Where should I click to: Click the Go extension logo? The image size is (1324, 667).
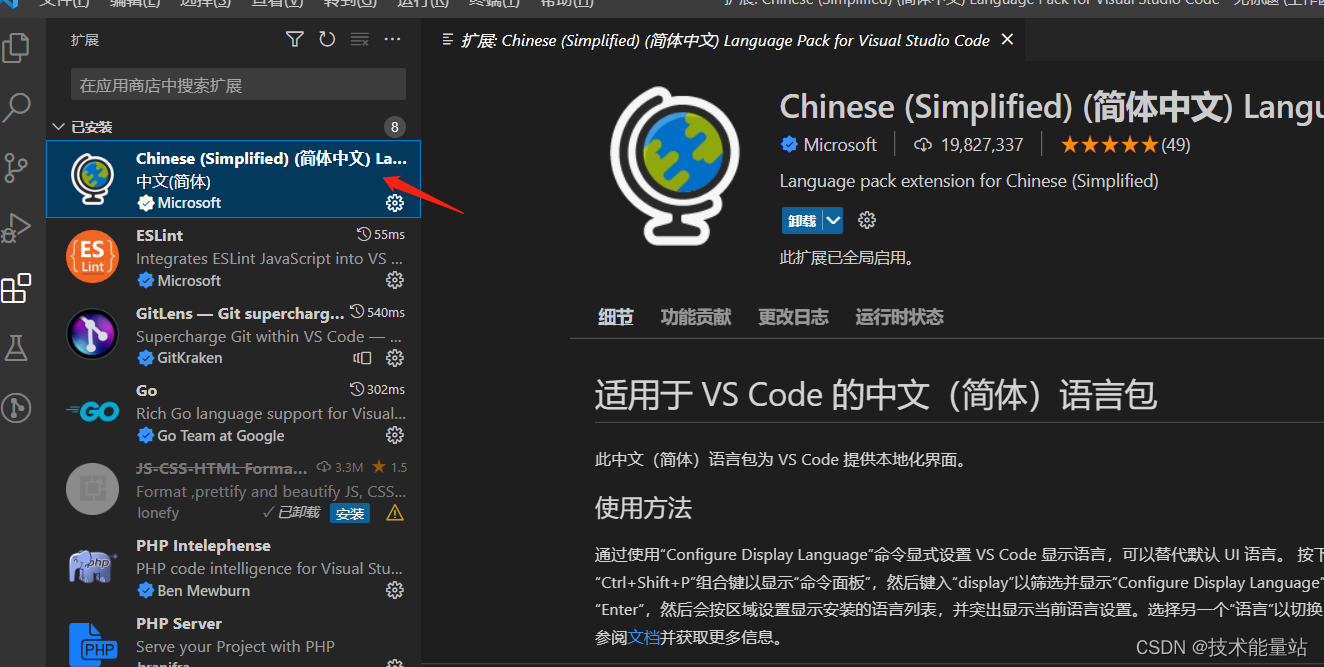(92, 412)
